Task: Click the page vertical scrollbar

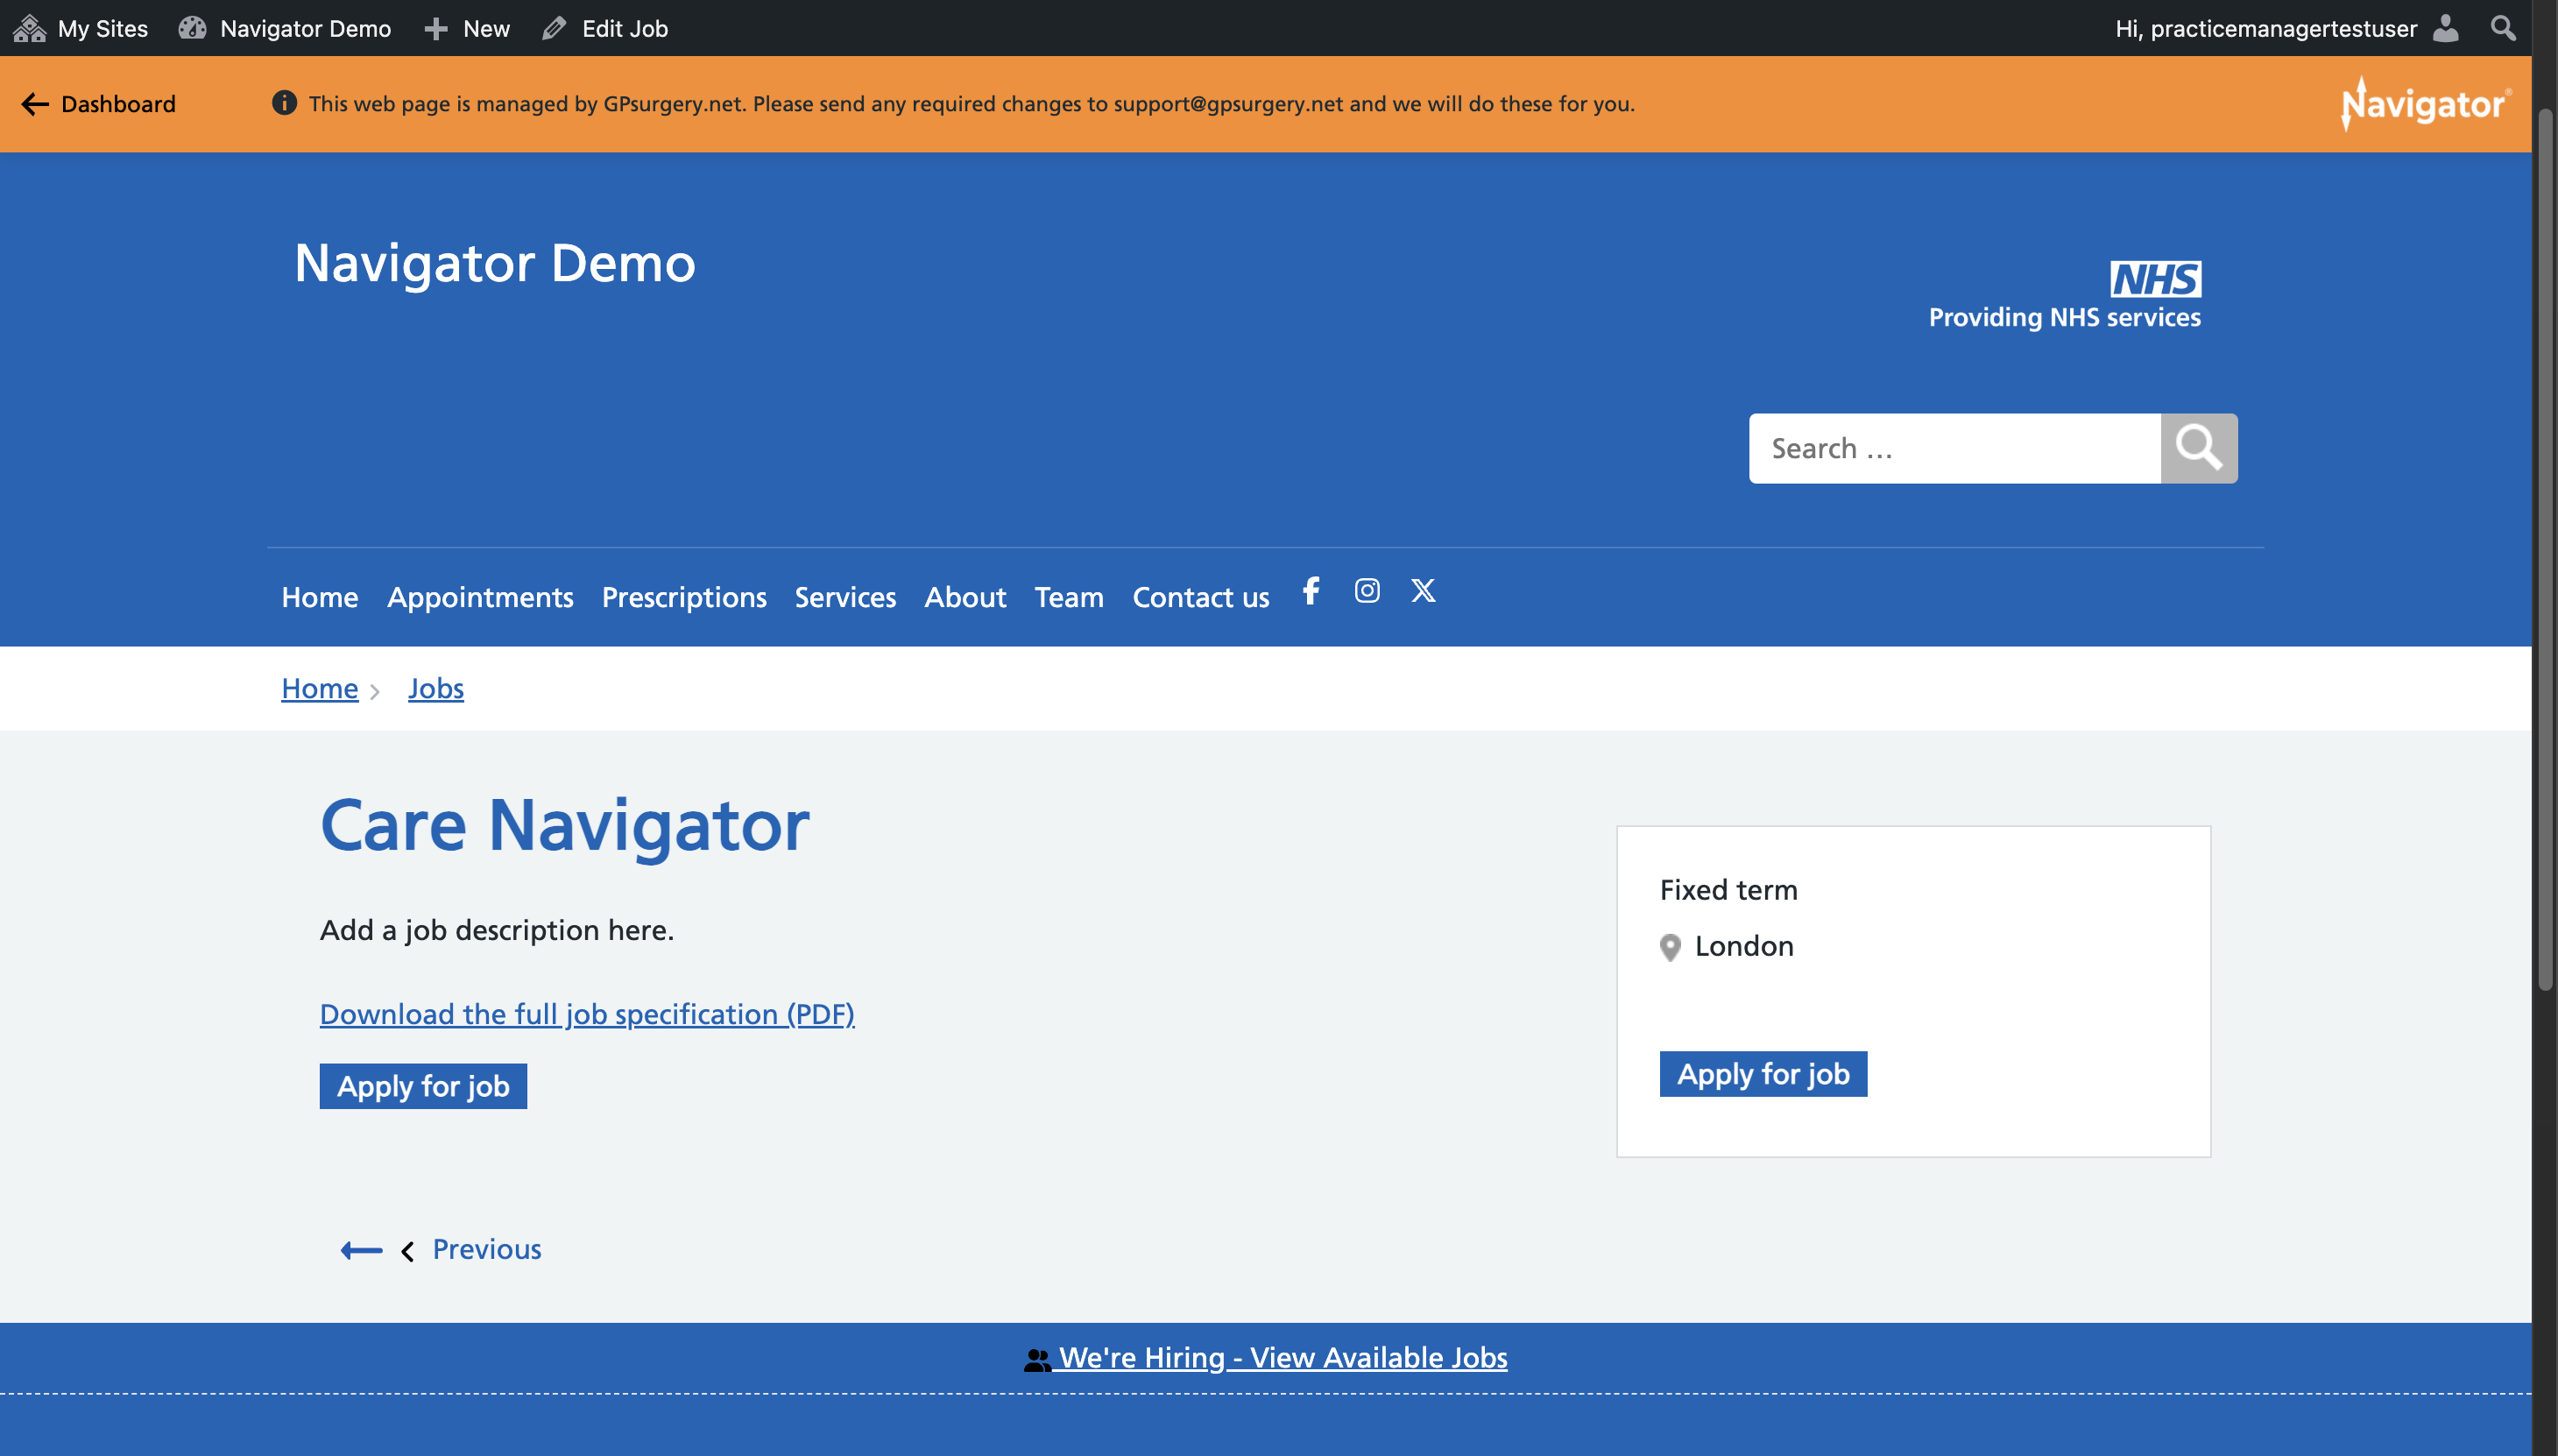Action: [2545, 548]
